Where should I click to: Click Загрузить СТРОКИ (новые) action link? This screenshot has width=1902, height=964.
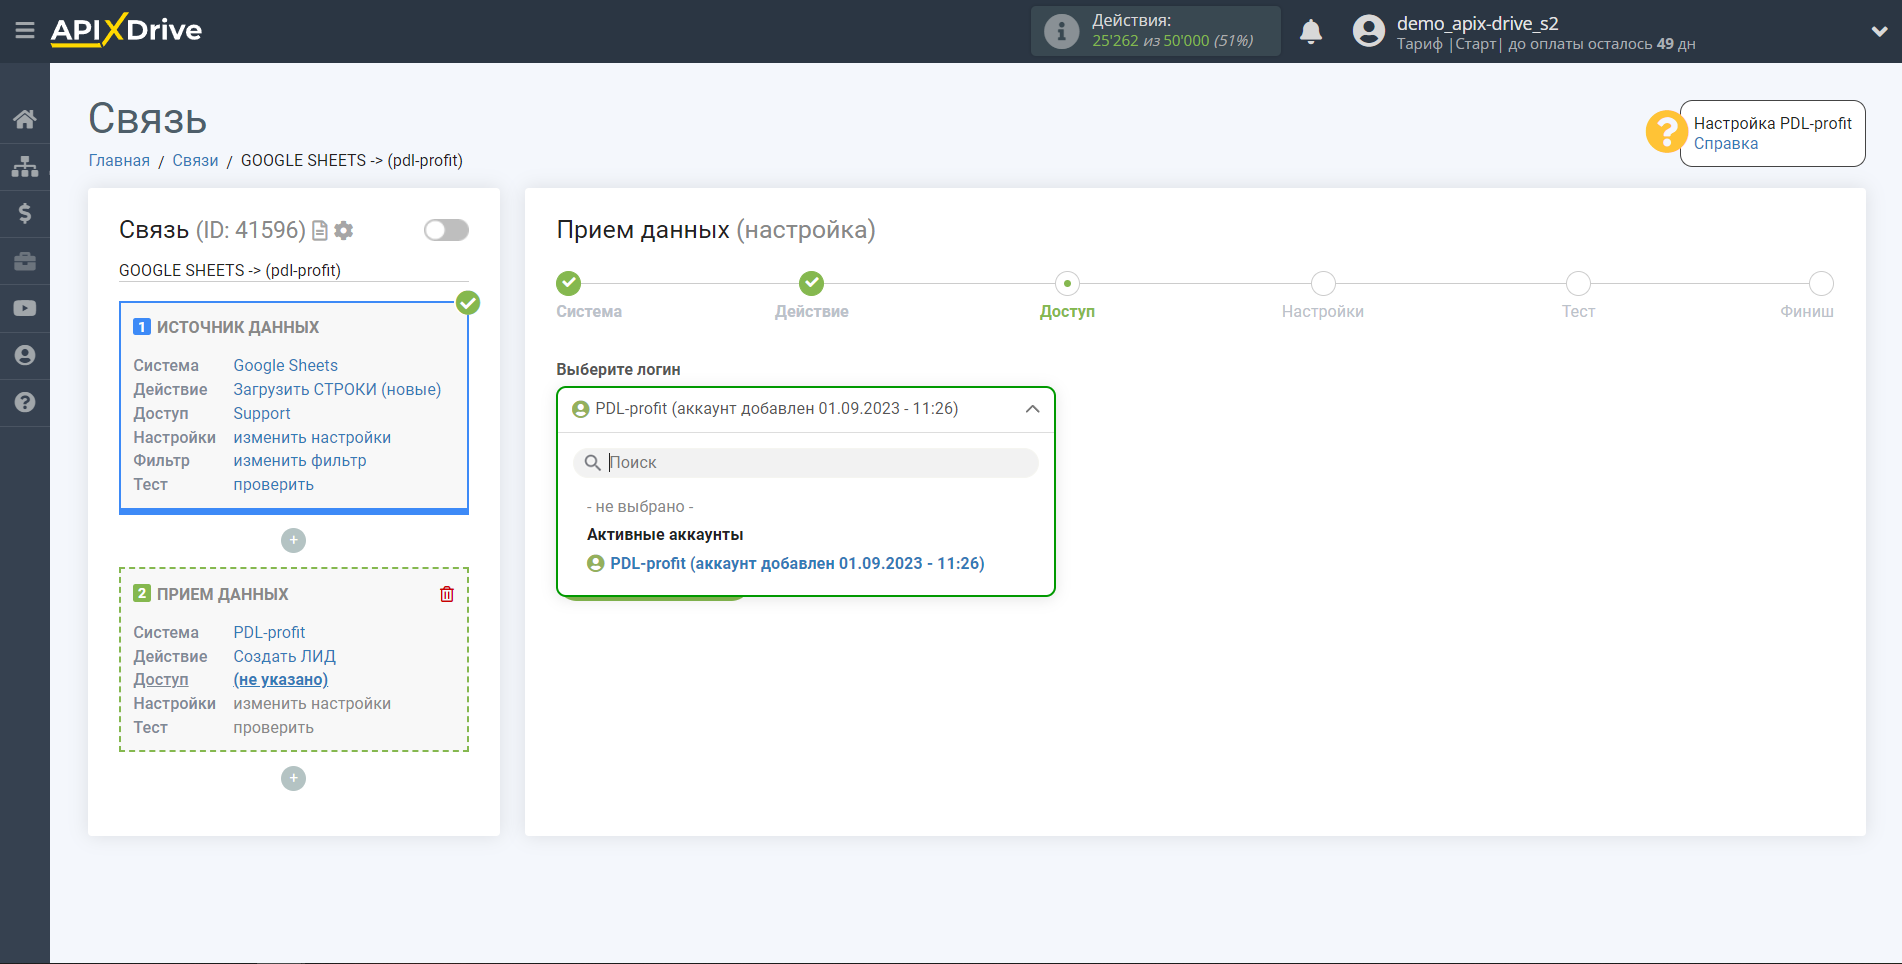[337, 390]
